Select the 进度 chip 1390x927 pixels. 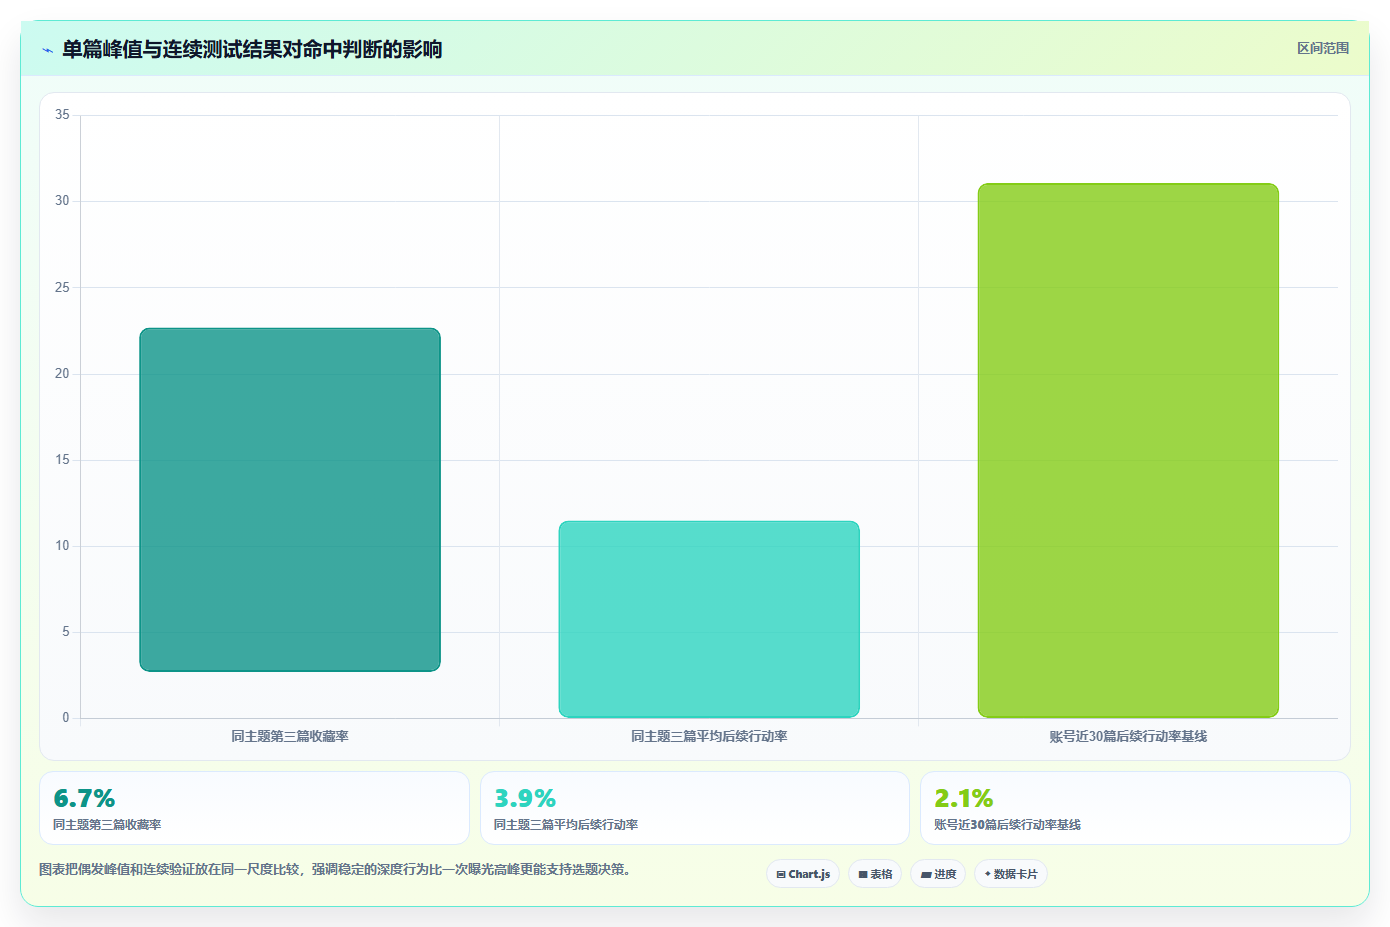938,874
